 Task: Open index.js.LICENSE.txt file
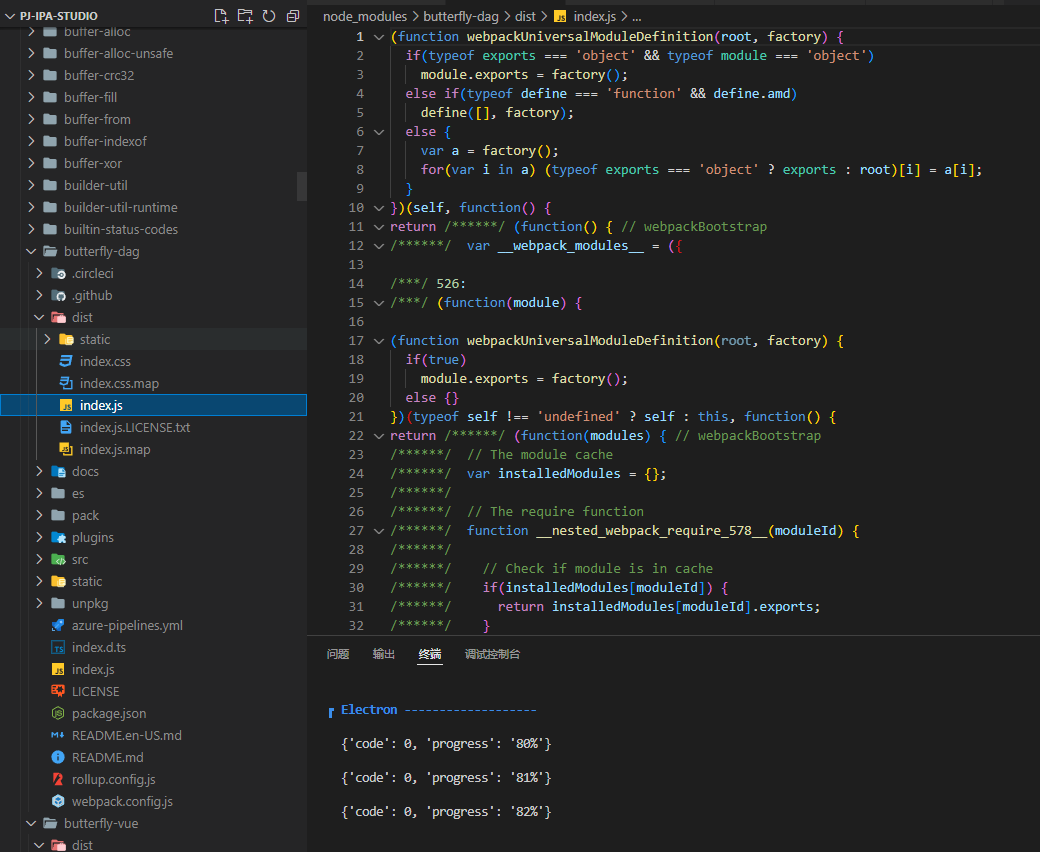[135, 427]
